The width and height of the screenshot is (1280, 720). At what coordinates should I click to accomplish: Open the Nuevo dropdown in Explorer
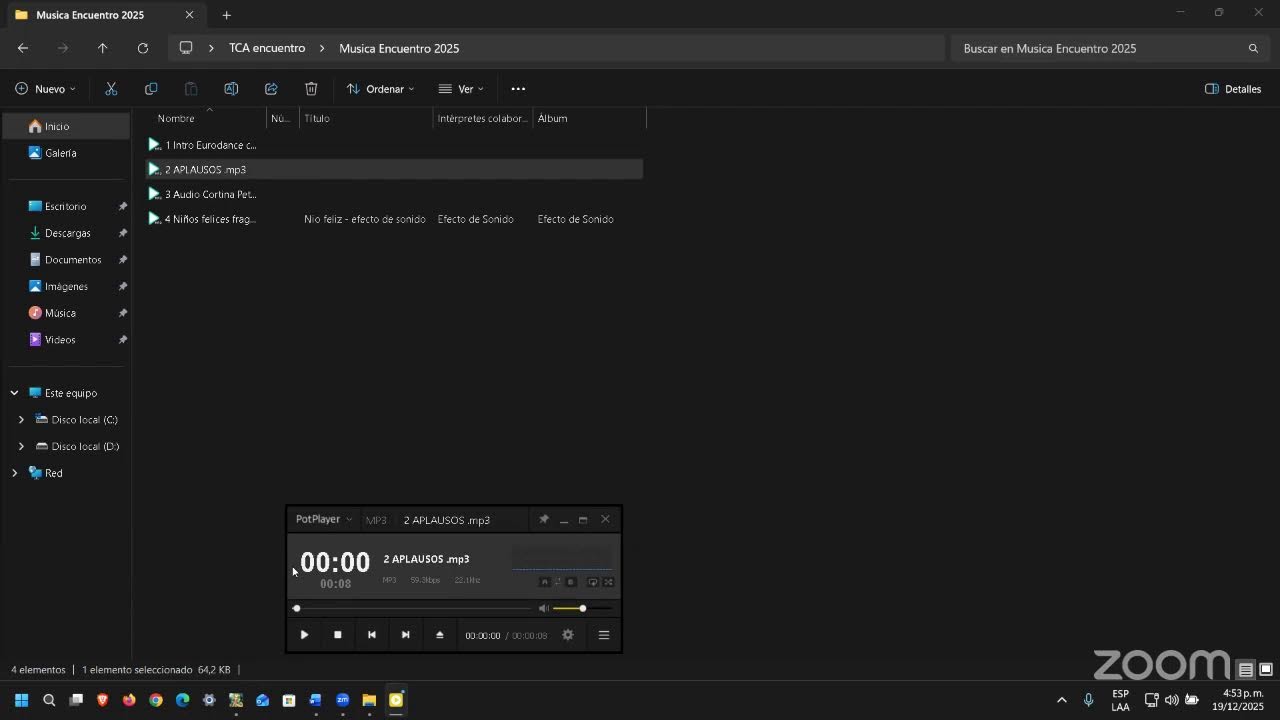(46, 89)
